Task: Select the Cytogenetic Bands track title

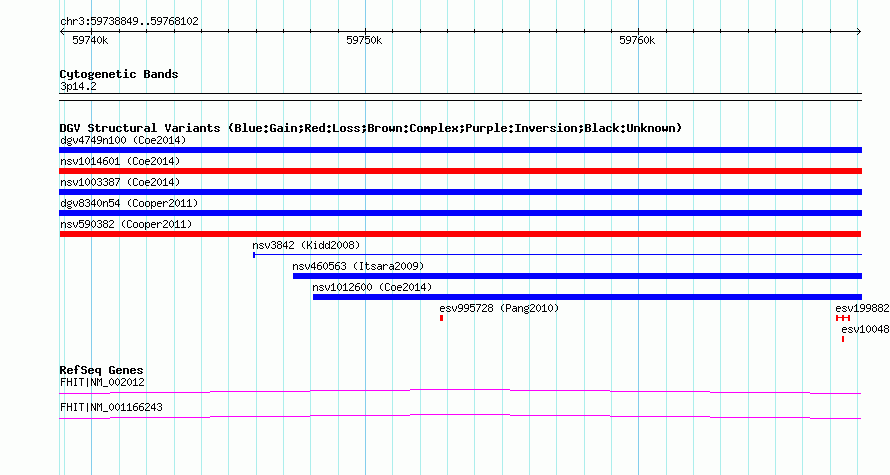Action: pos(119,74)
